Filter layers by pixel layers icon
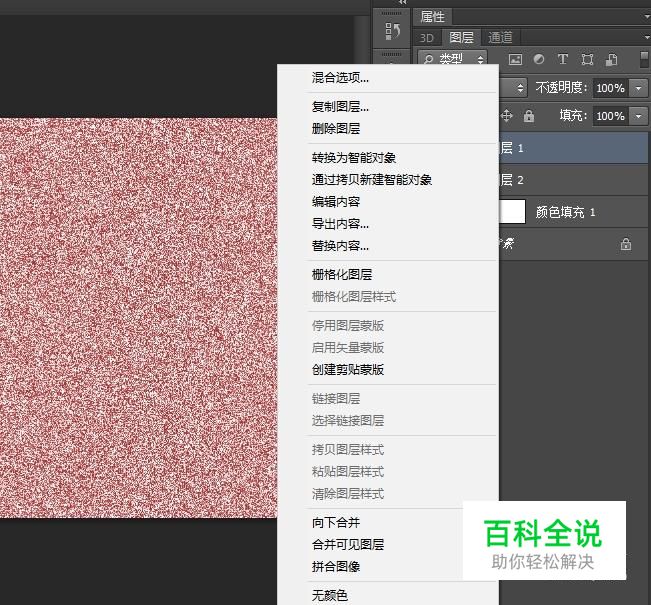 click(x=515, y=59)
